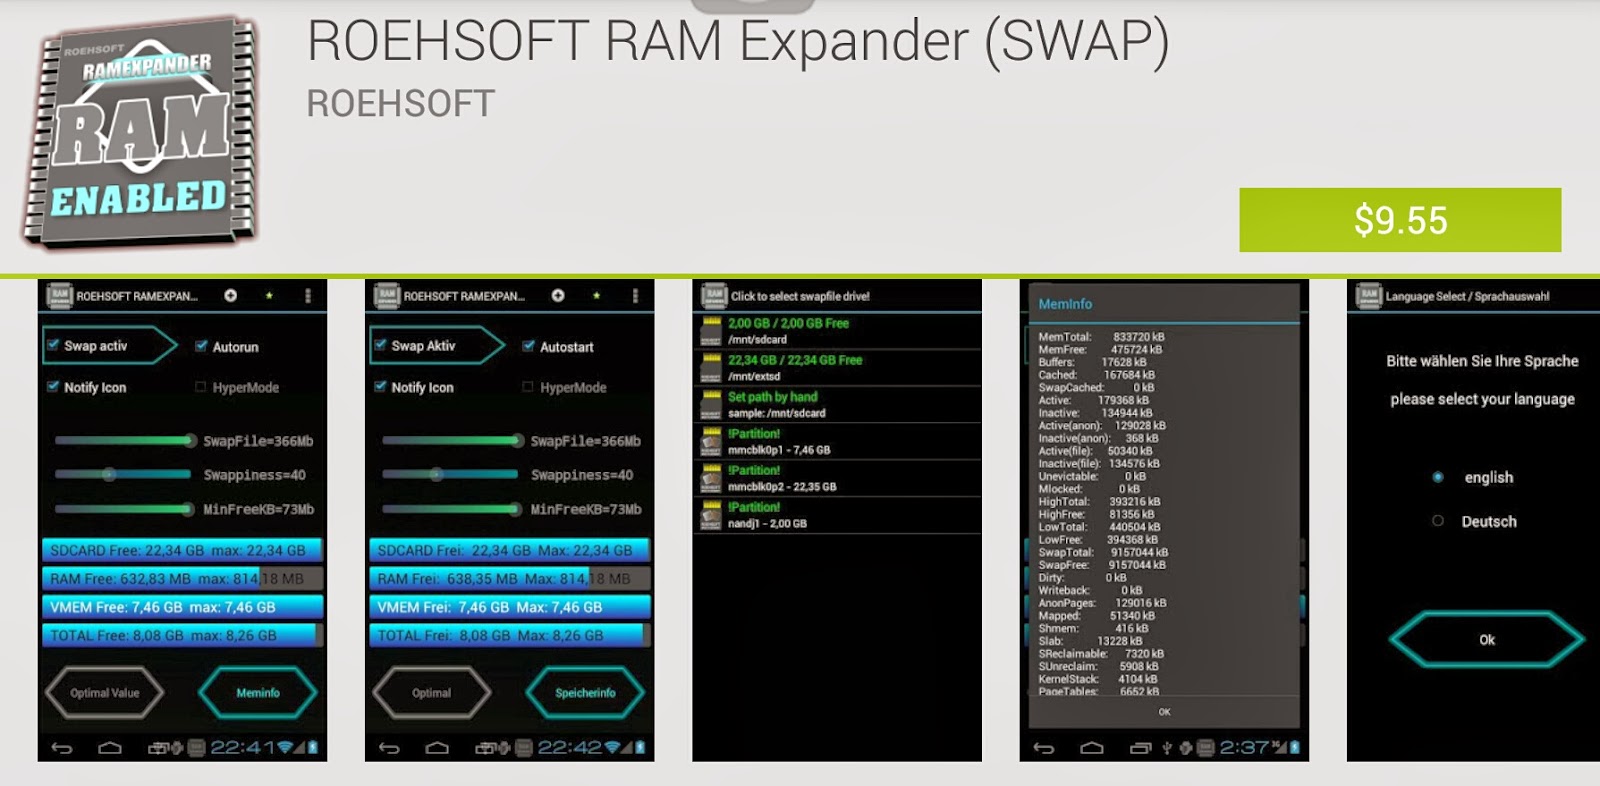Toggle Notify Icon checkbox under Swap activ
Viewport: 1600px width, 786px height.
(52, 386)
